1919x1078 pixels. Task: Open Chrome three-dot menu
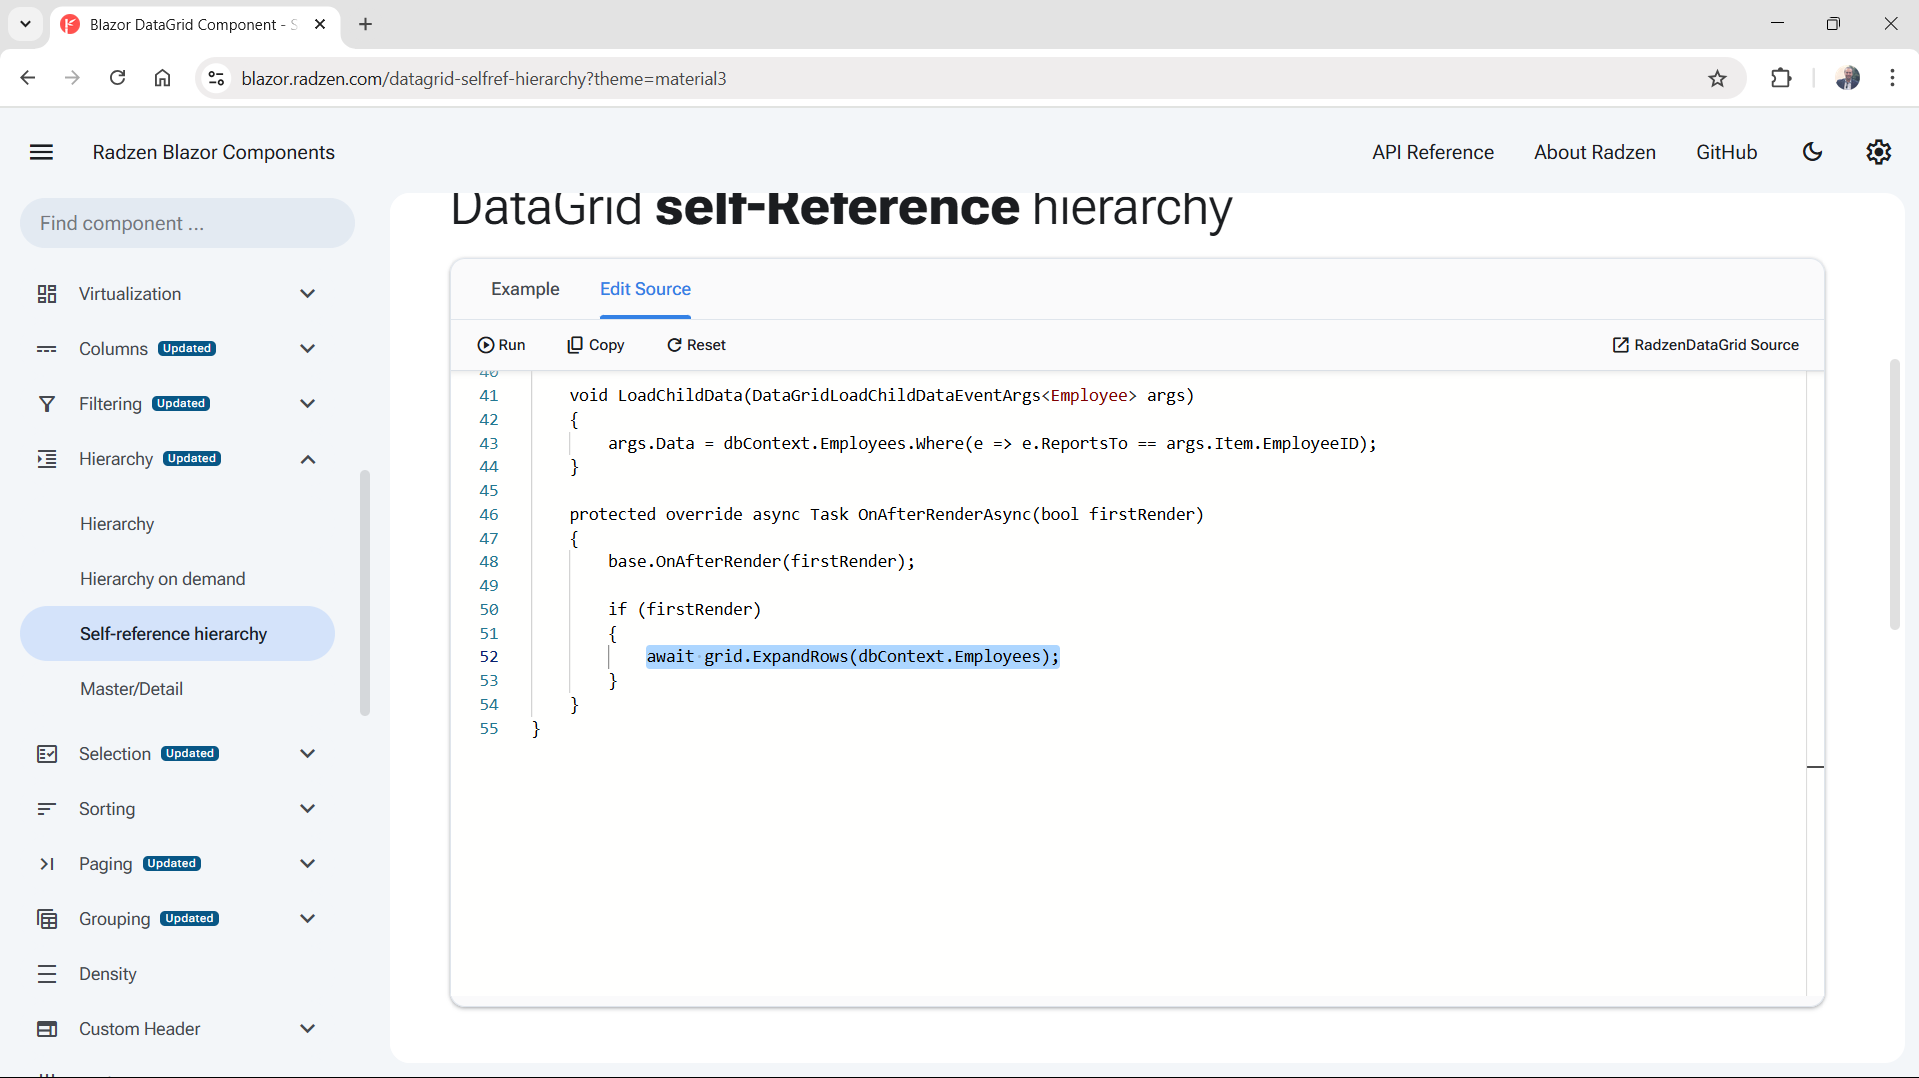pos(1892,79)
